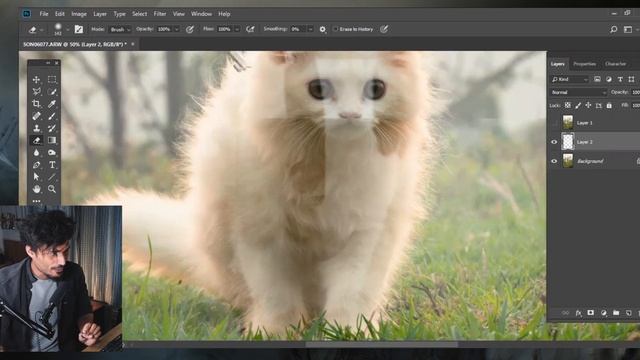Select the History Brush tool
This screenshot has width=640, height=360.
tap(52, 128)
